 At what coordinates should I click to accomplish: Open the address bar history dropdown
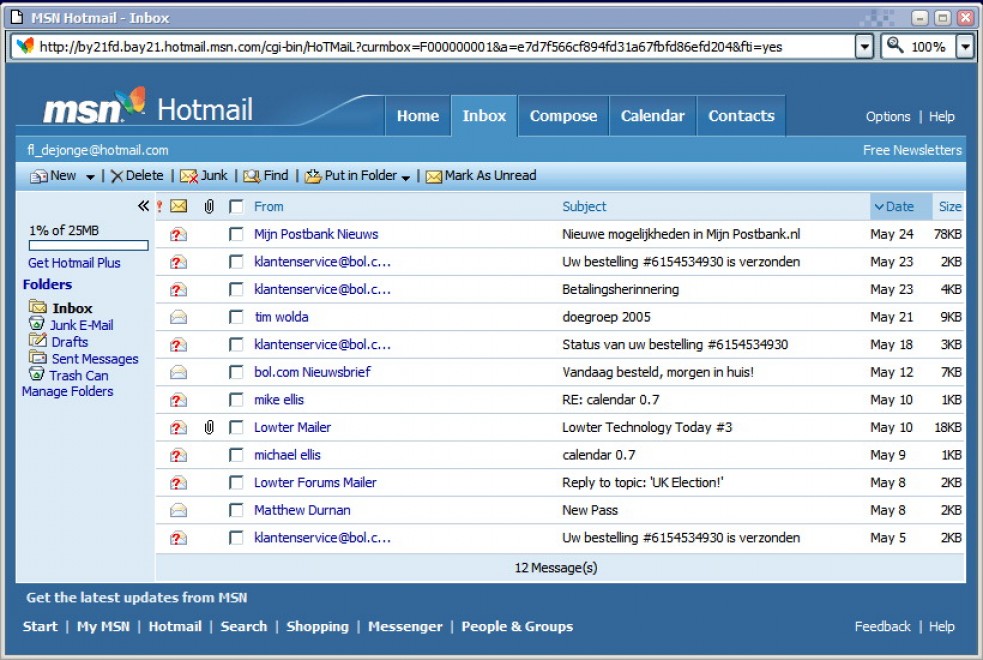click(x=864, y=46)
